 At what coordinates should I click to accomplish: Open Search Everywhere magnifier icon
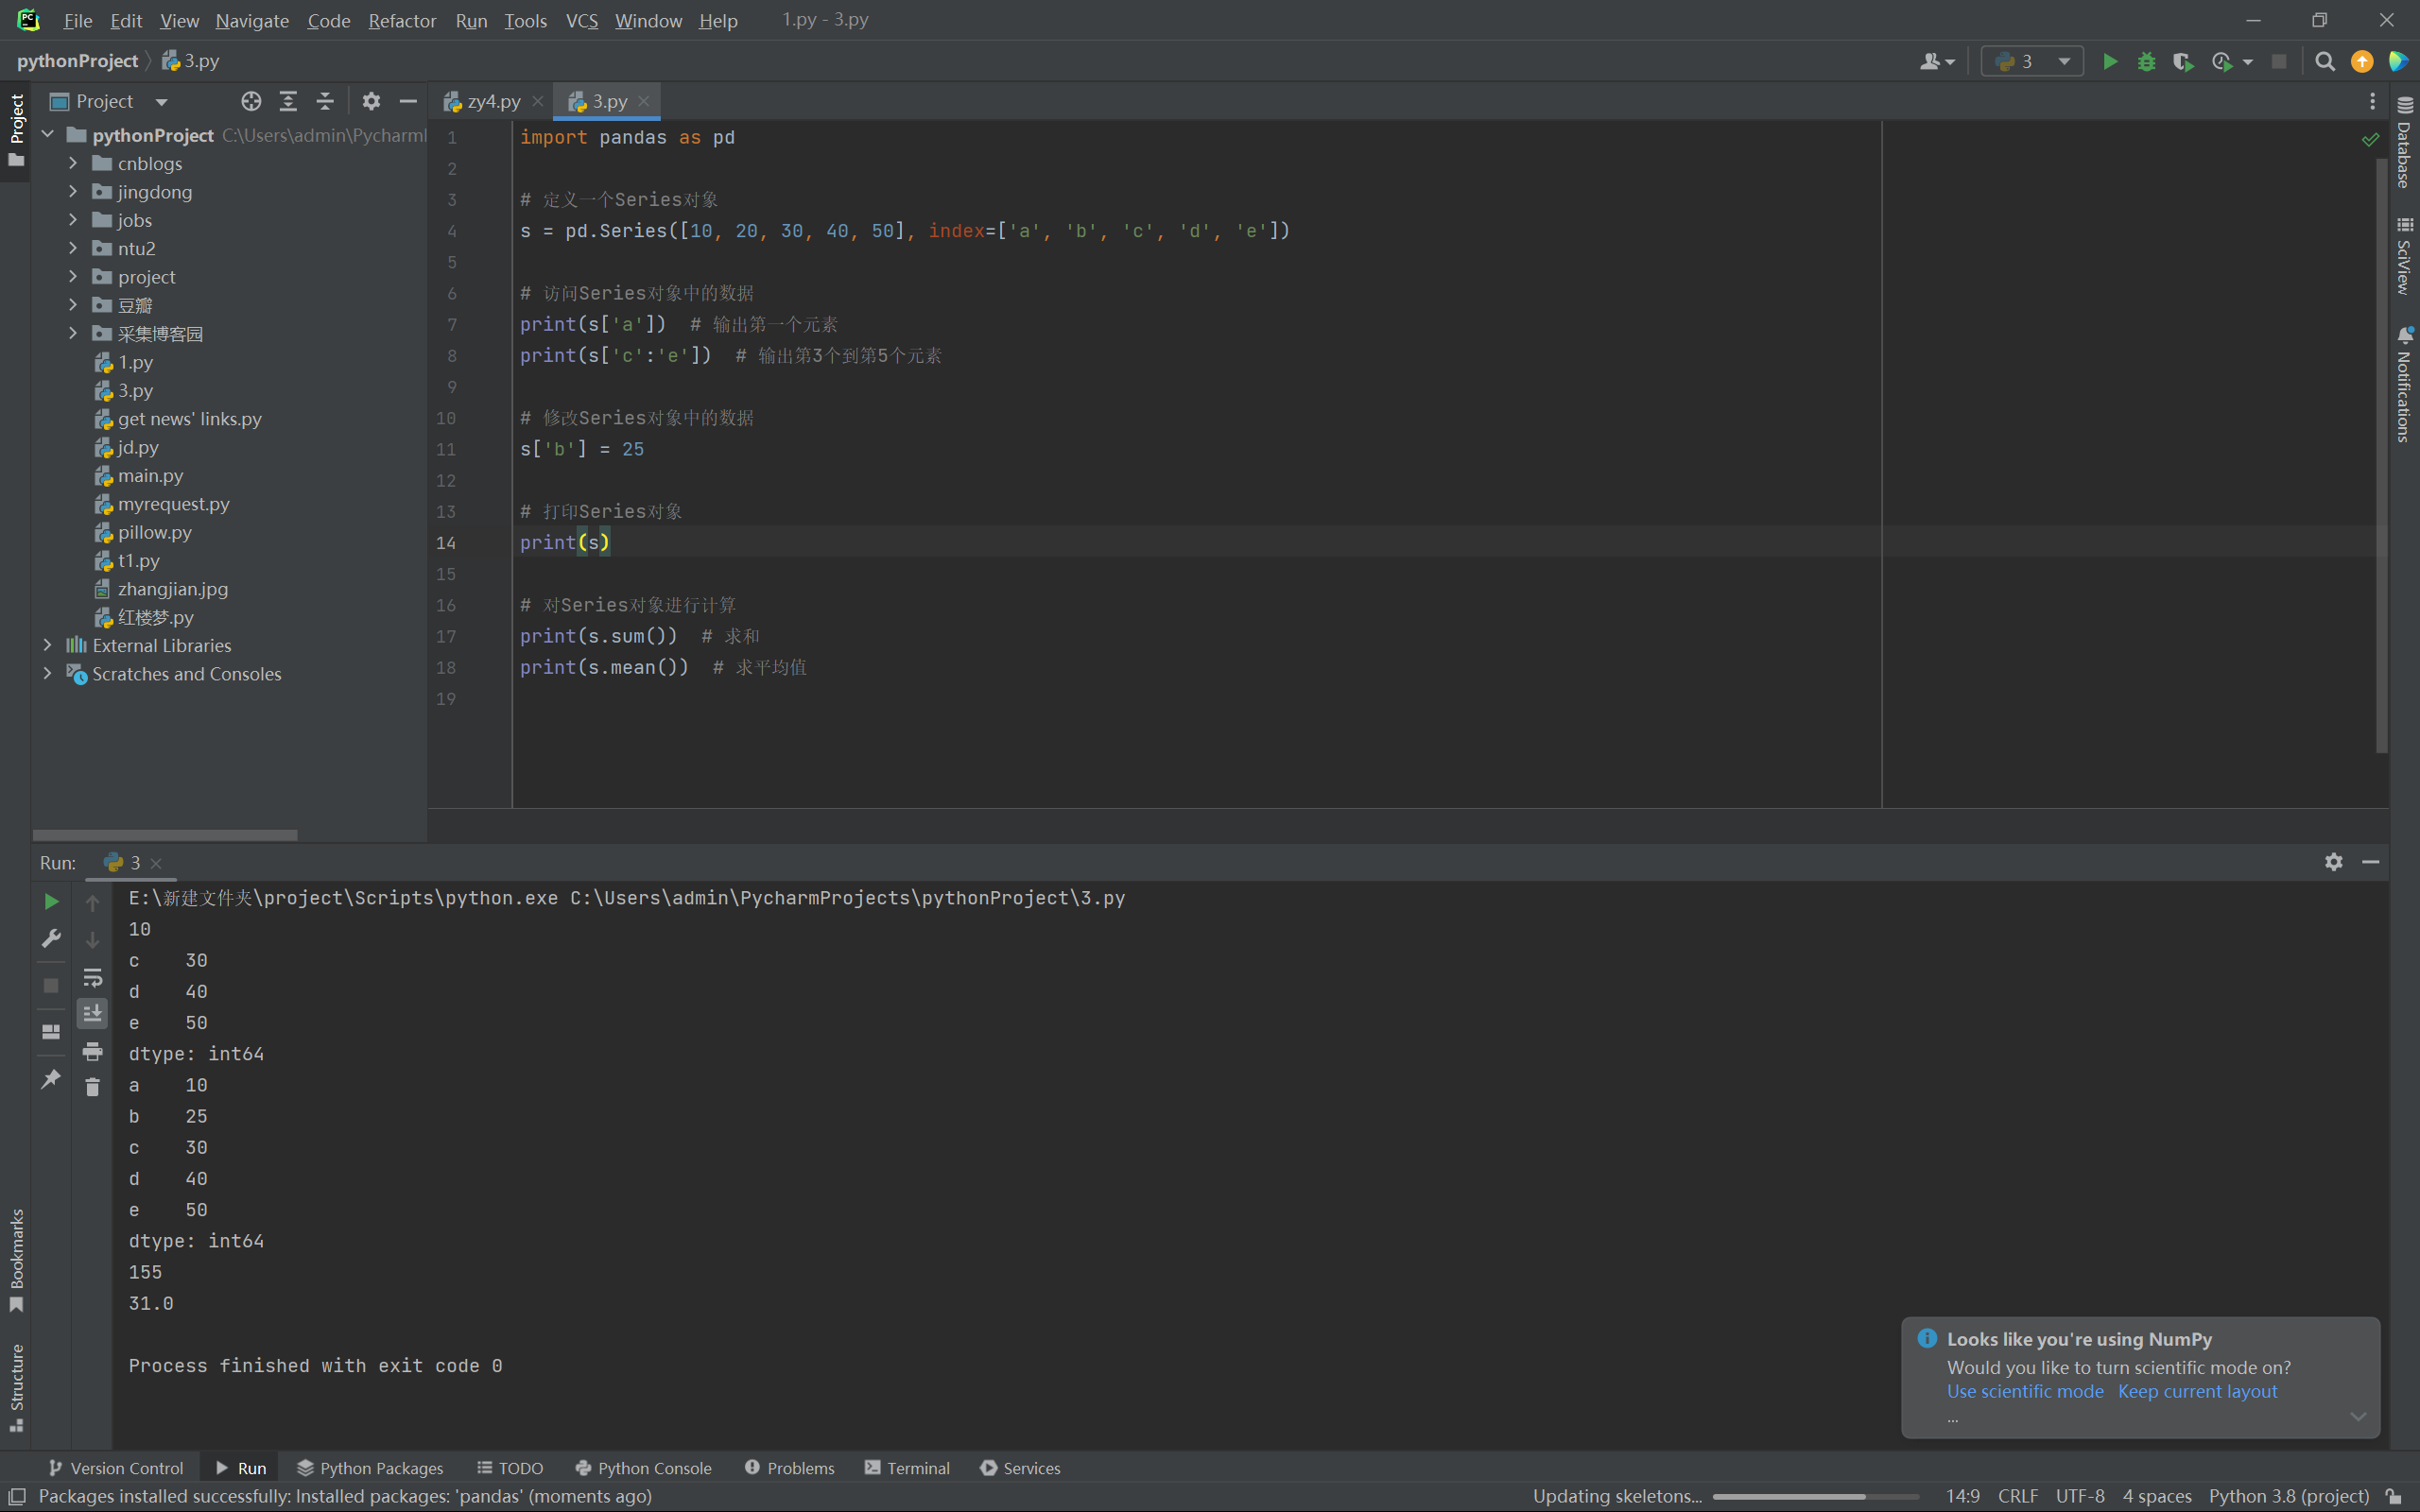point(2325,62)
